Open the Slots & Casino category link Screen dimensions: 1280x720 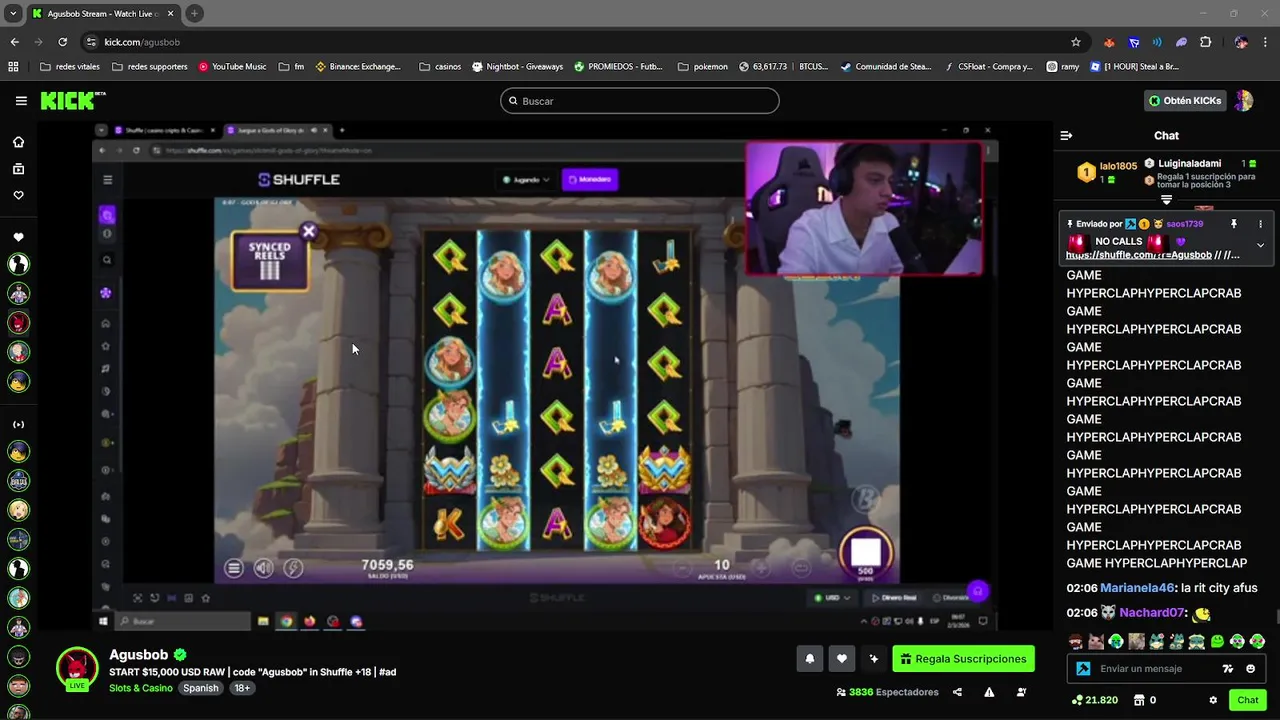141,688
